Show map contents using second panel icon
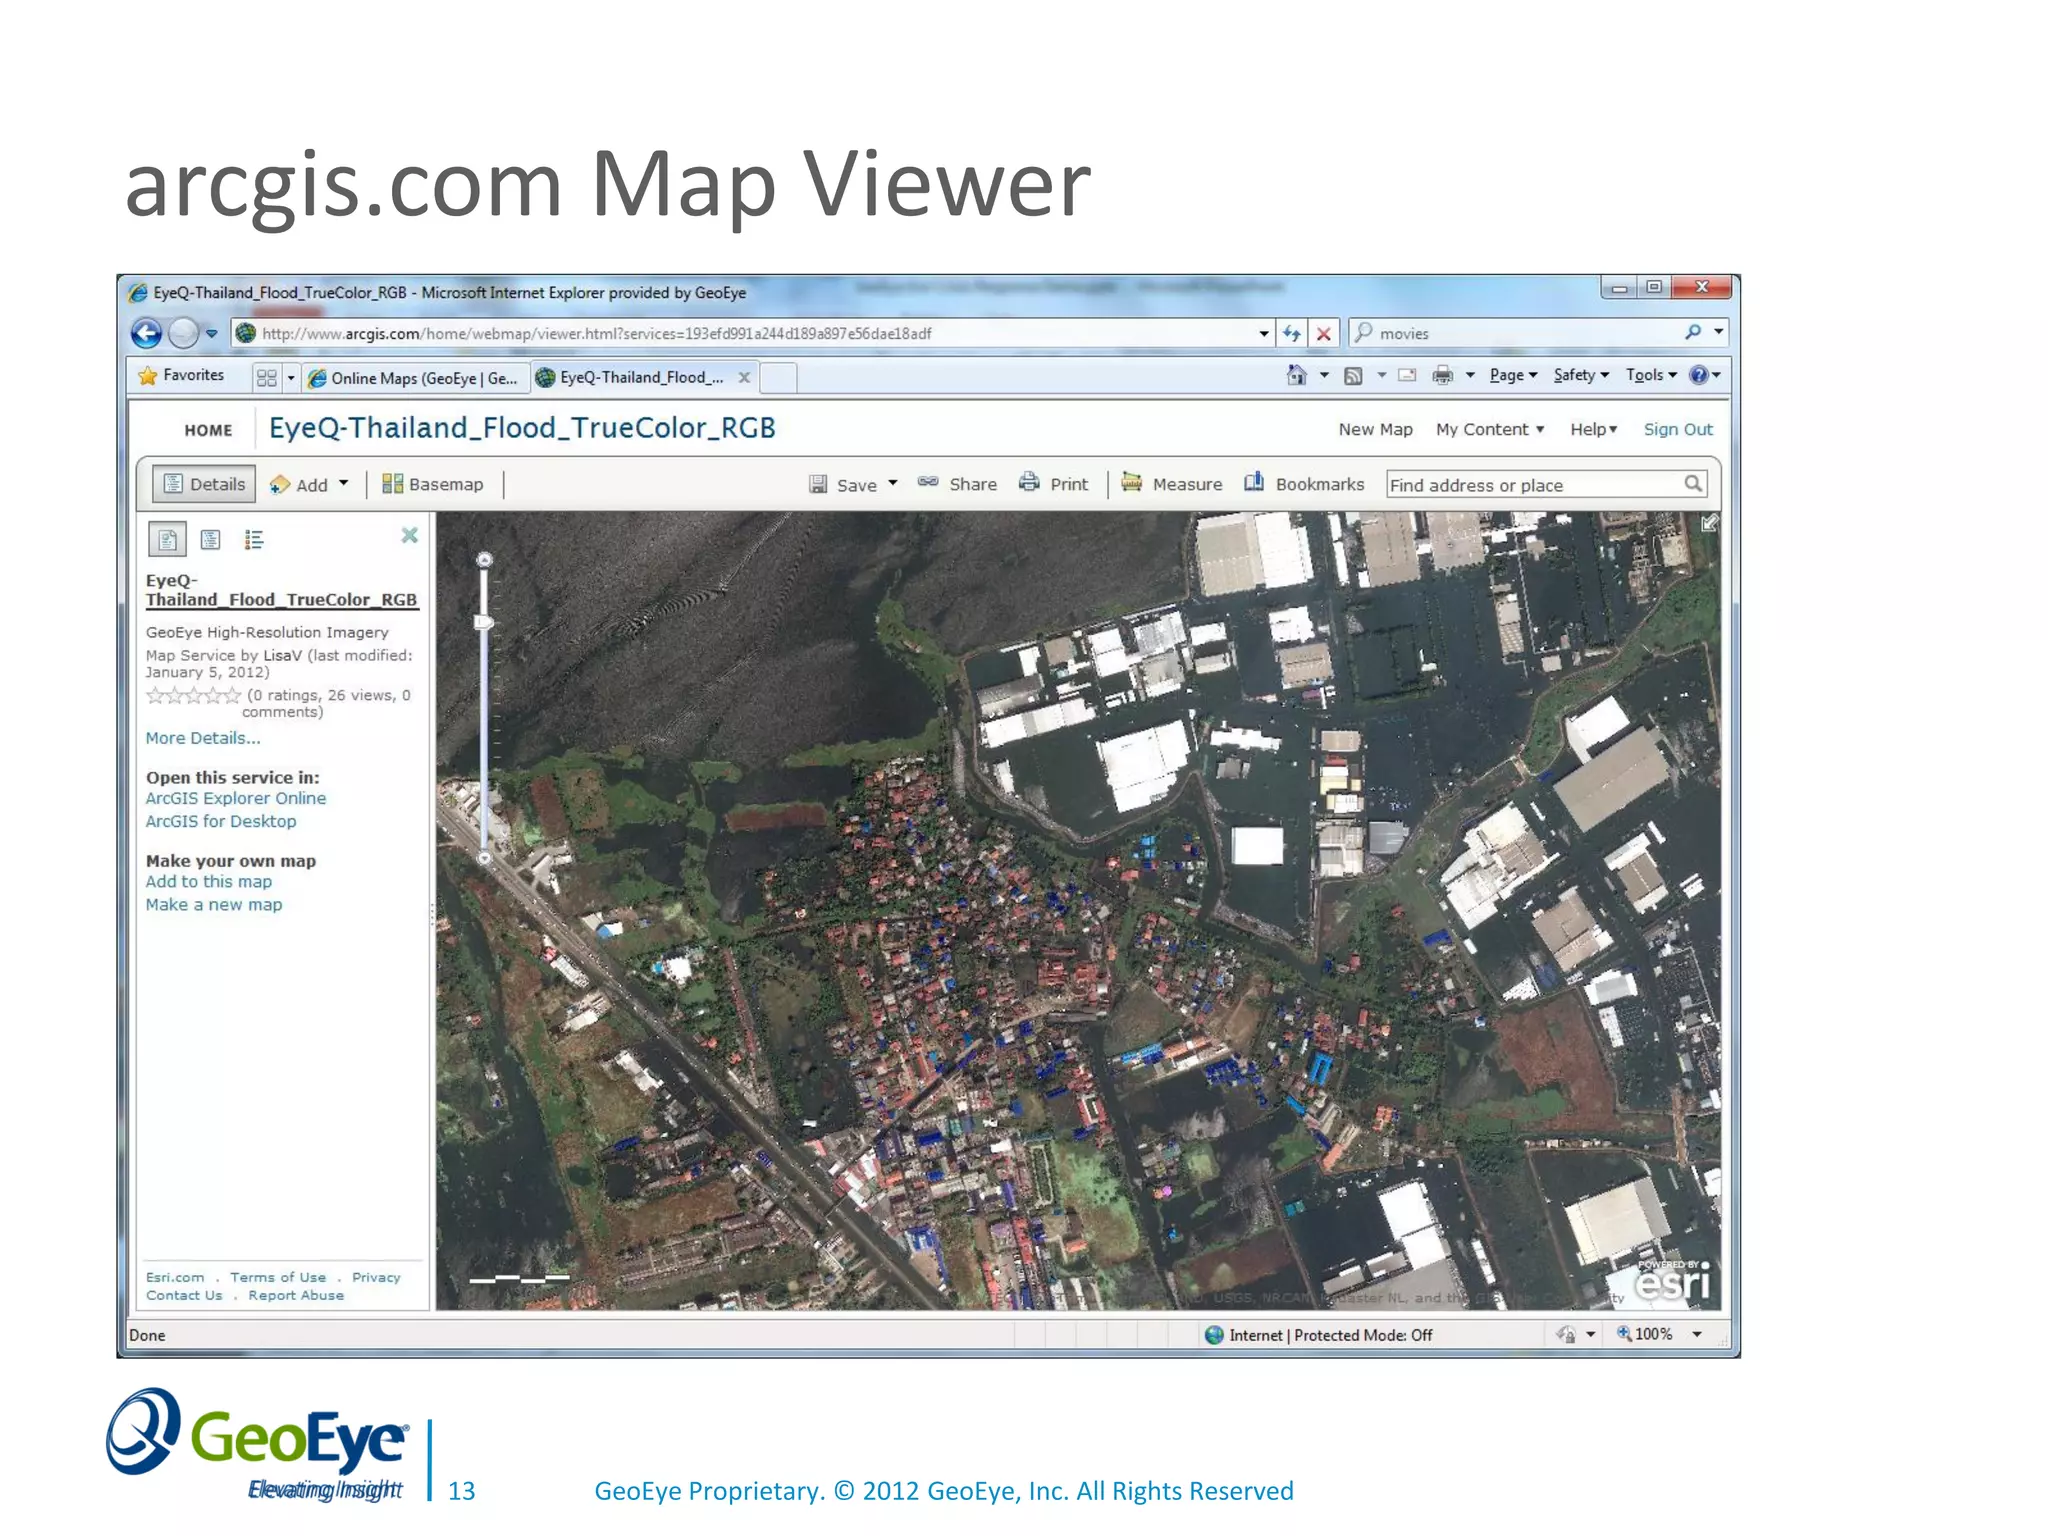The image size is (2048, 1536). pos(210,540)
